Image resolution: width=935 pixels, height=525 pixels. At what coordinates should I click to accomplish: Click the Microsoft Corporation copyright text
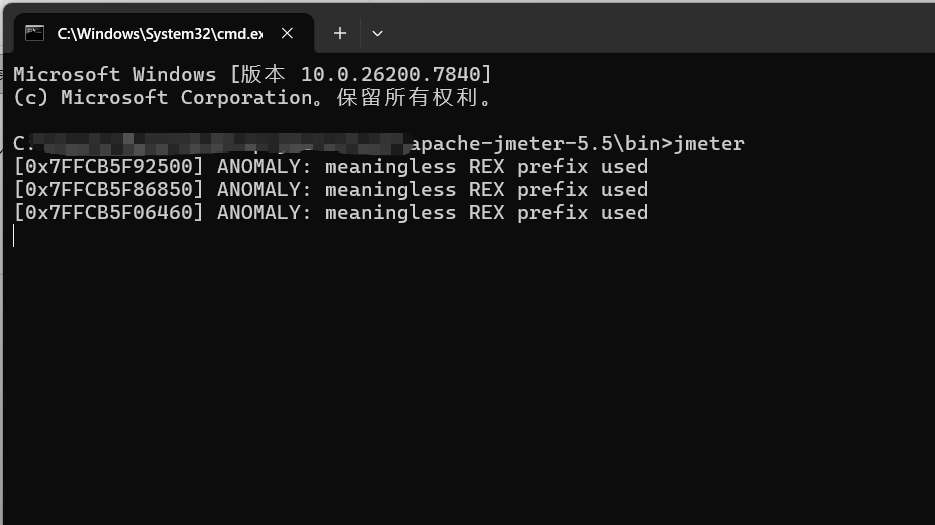(x=187, y=97)
